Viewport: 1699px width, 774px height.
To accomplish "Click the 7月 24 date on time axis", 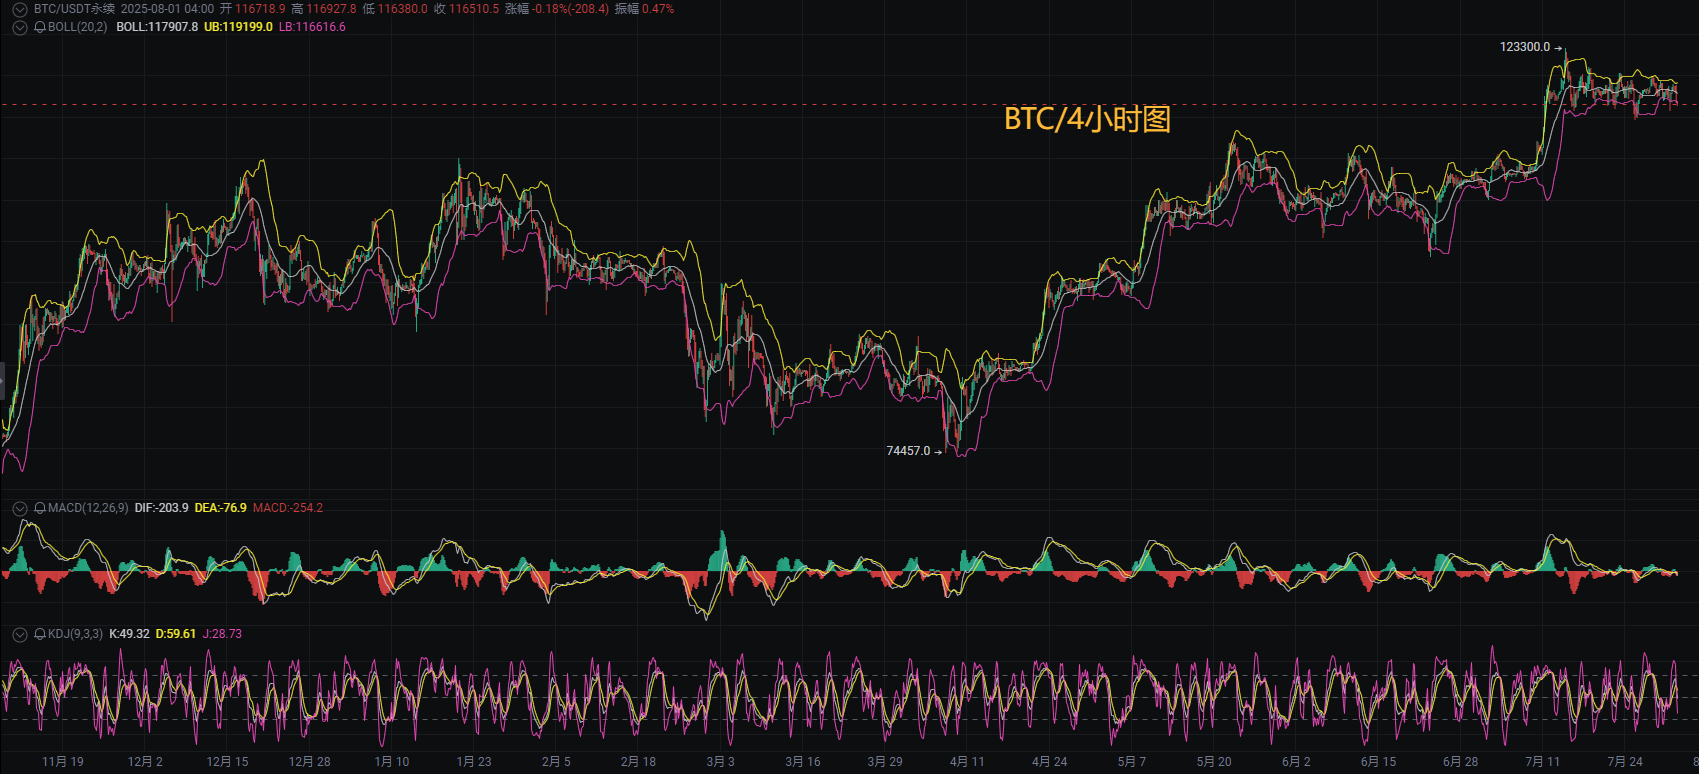I will 1625,762.
